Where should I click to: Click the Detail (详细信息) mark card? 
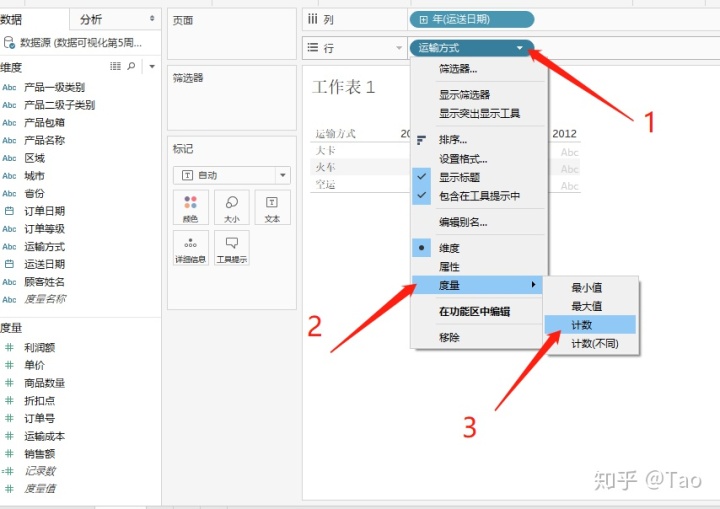(191, 248)
